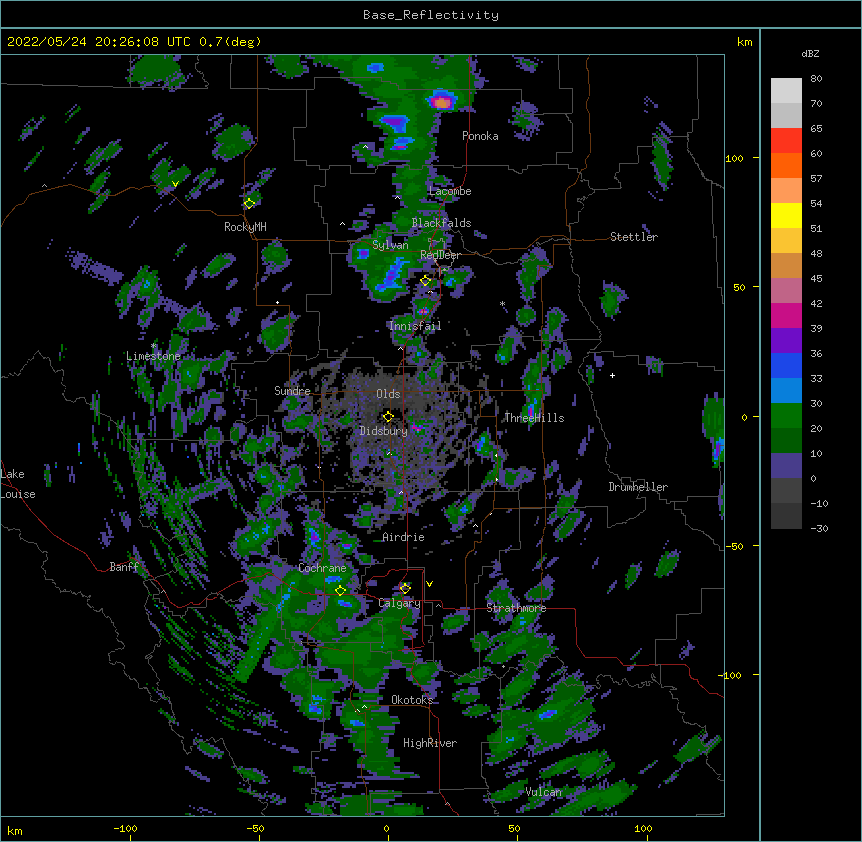Click the Vulcan label

click(544, 792)
